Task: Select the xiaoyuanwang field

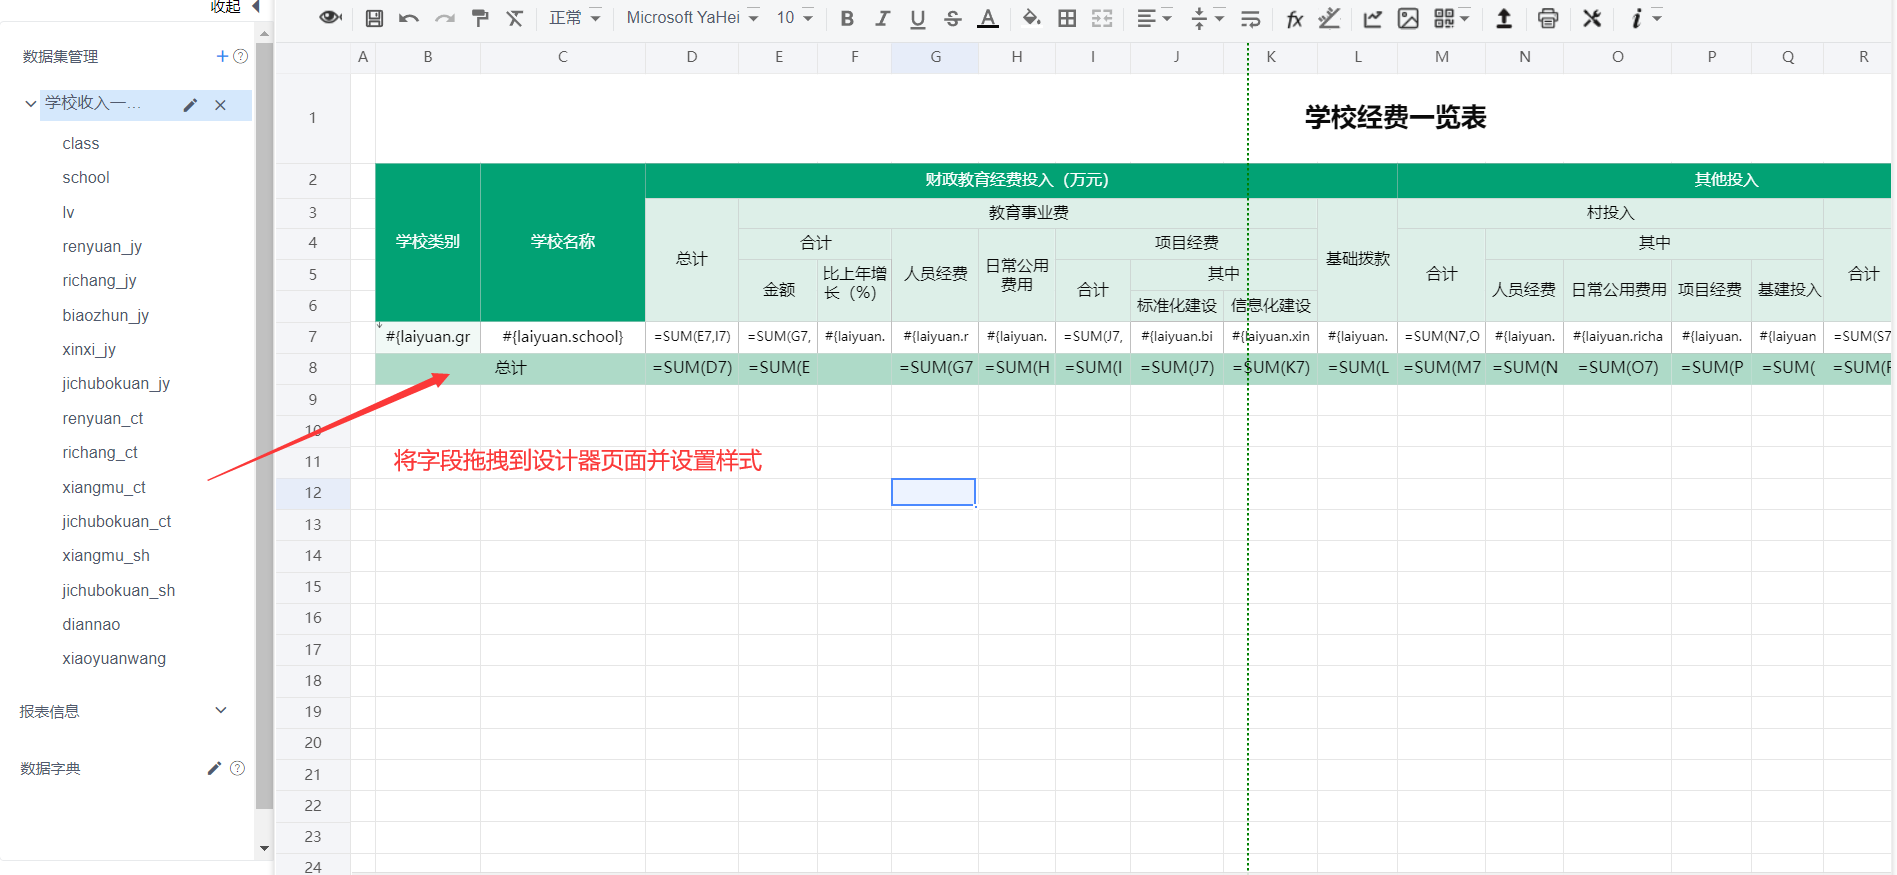Action: pyautogui.click(x=114, y=659)
